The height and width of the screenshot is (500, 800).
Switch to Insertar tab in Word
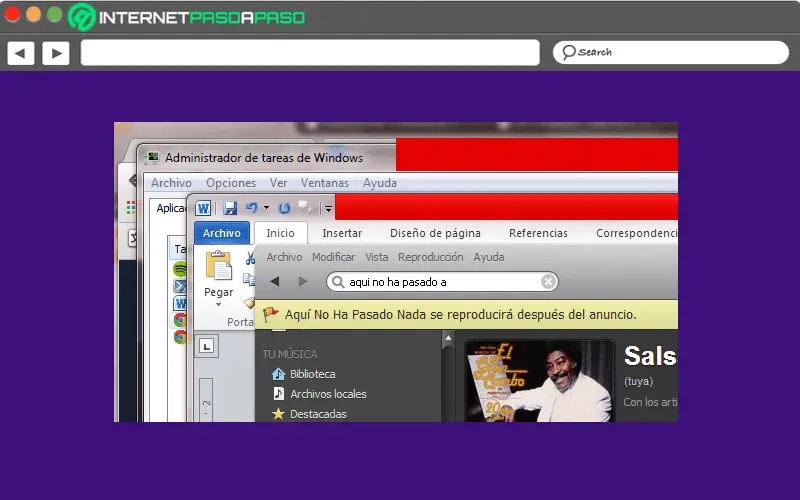tap(342, 233)
